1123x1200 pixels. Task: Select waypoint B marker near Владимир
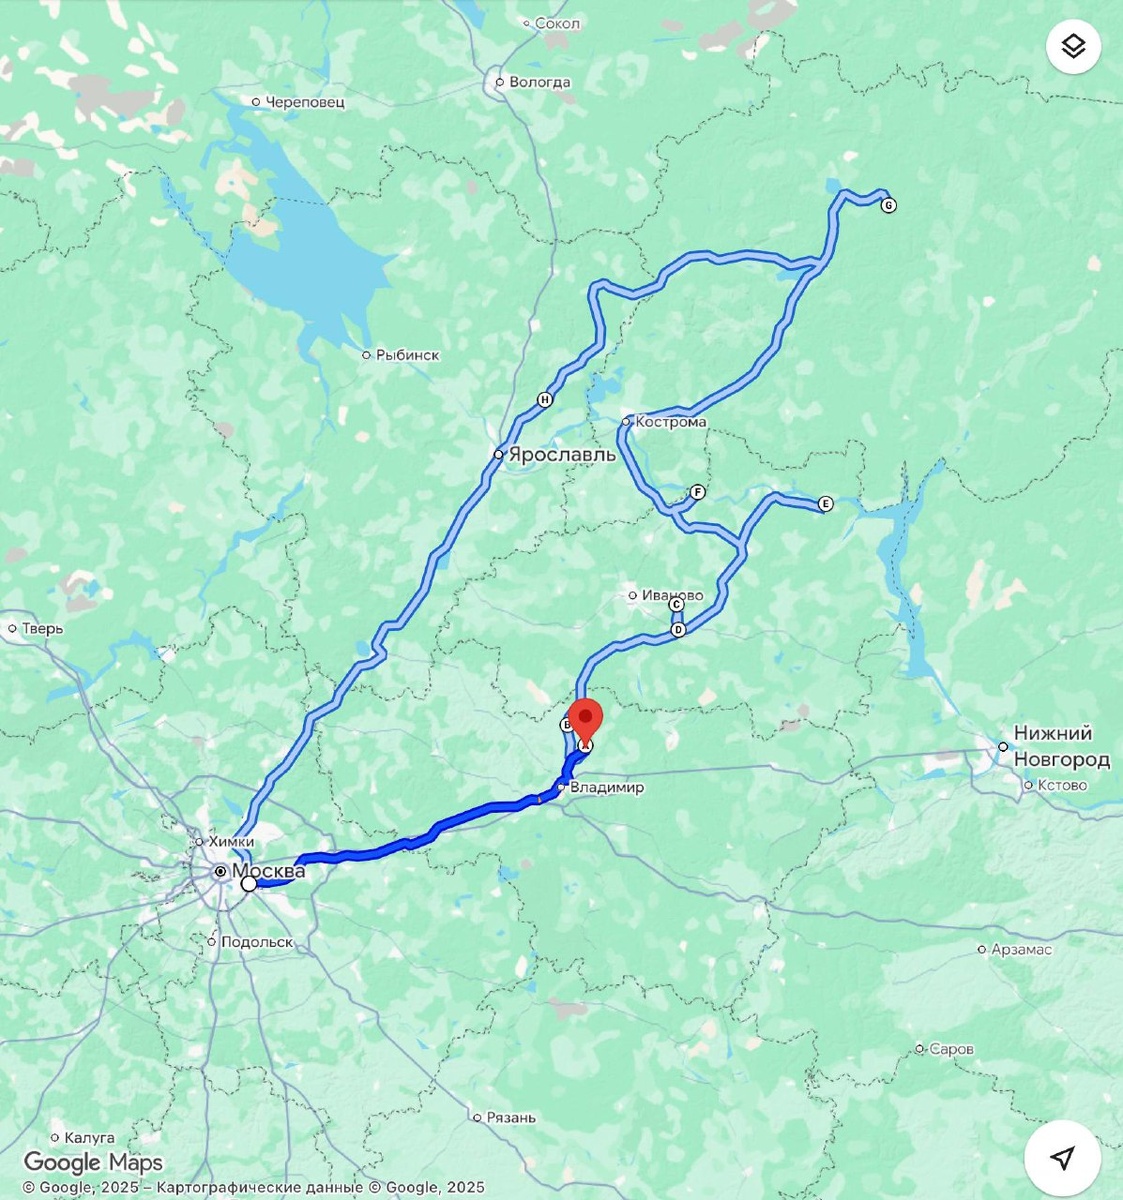pyautogui.click(x=566, y=723)
